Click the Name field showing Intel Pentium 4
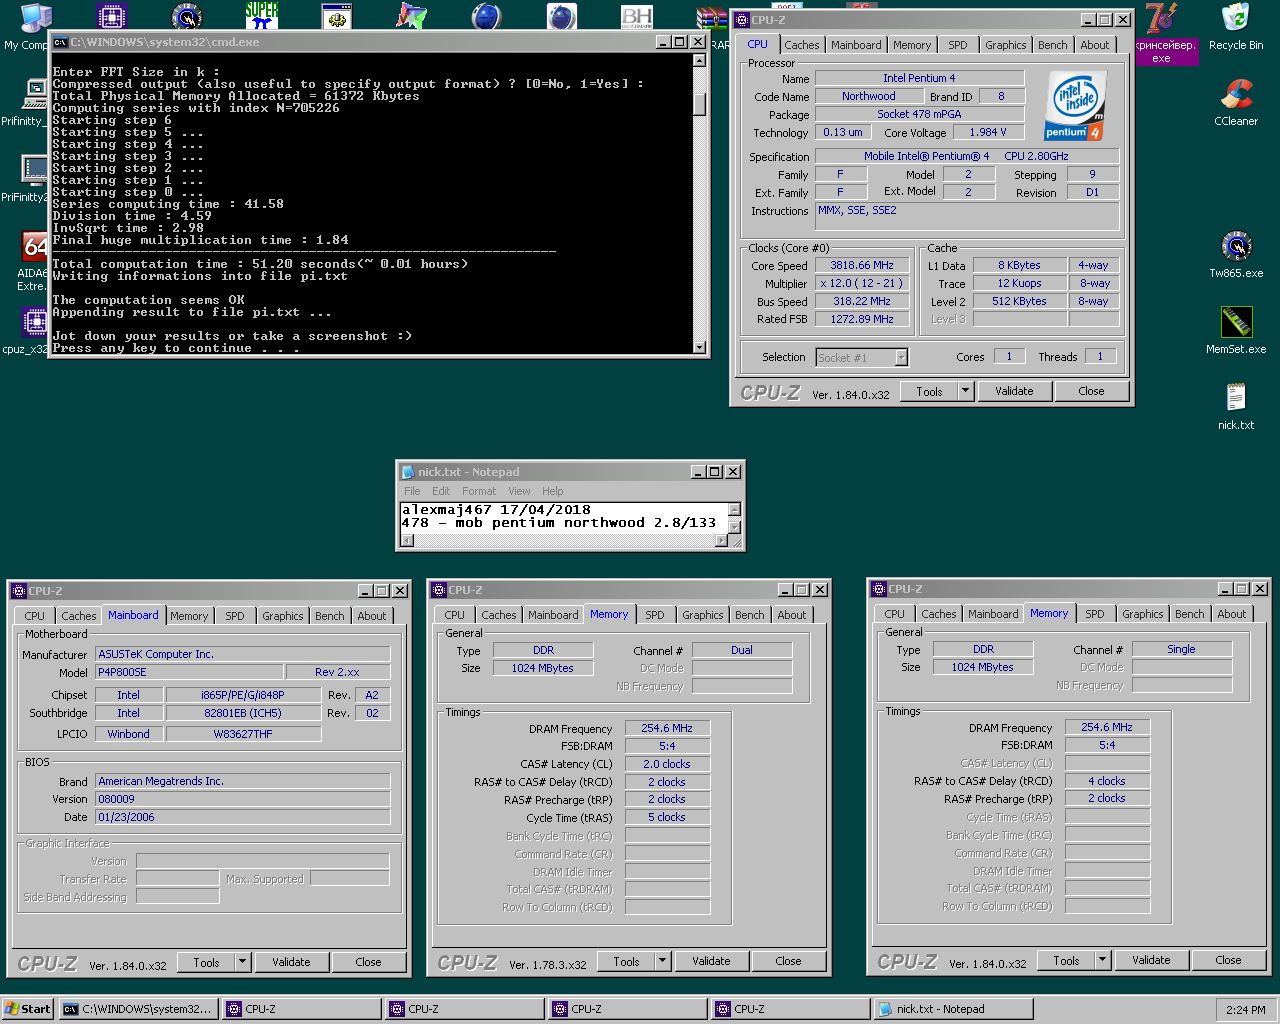The width and height of the screenshot is (1280, 1024). point(919,78)
